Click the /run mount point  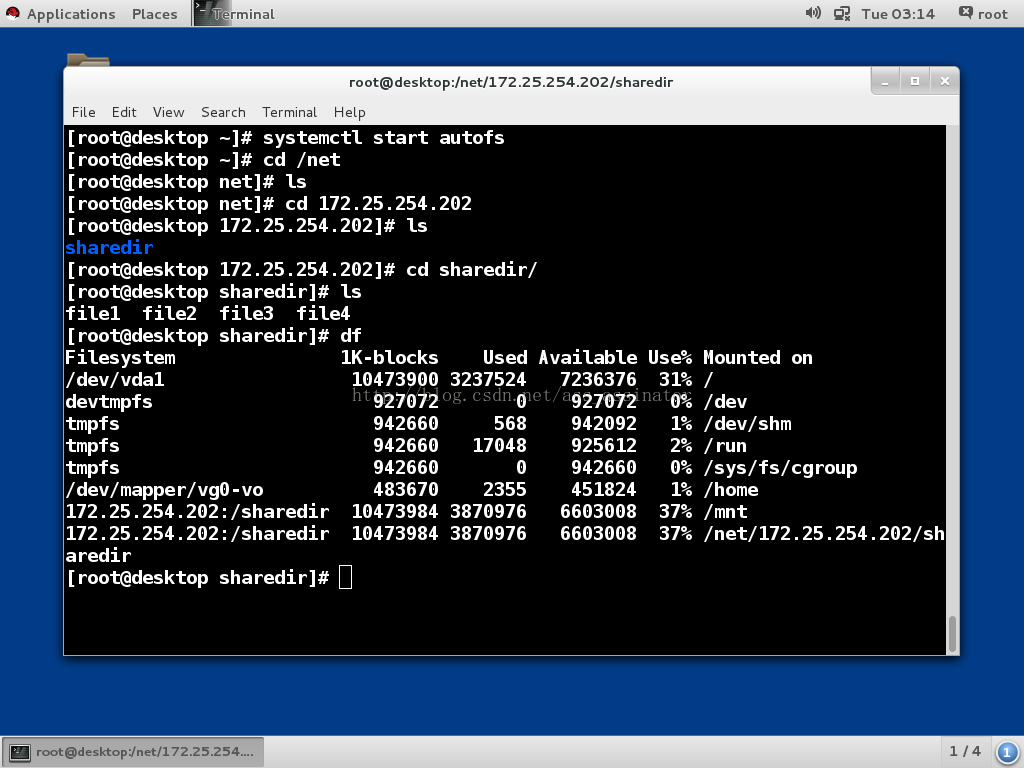coord(725,446)
